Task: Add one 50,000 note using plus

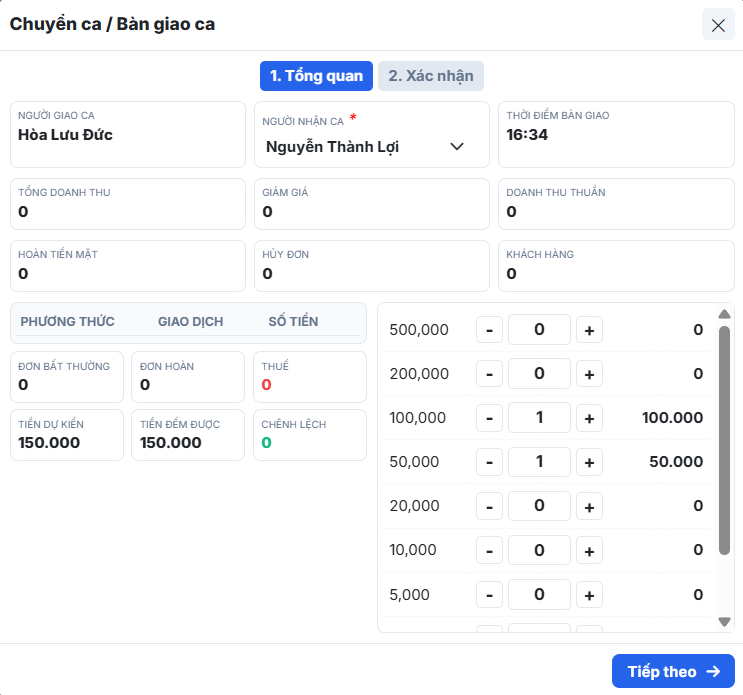Action: pyautogui.click(x=589, y=462)
